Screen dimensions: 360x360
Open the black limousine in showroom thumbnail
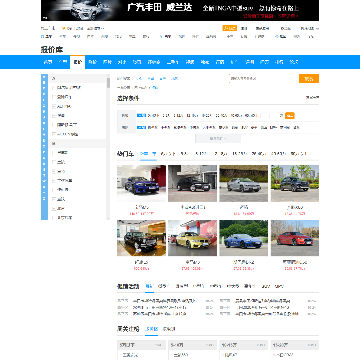pyautogui.click(x=141, y=238)
